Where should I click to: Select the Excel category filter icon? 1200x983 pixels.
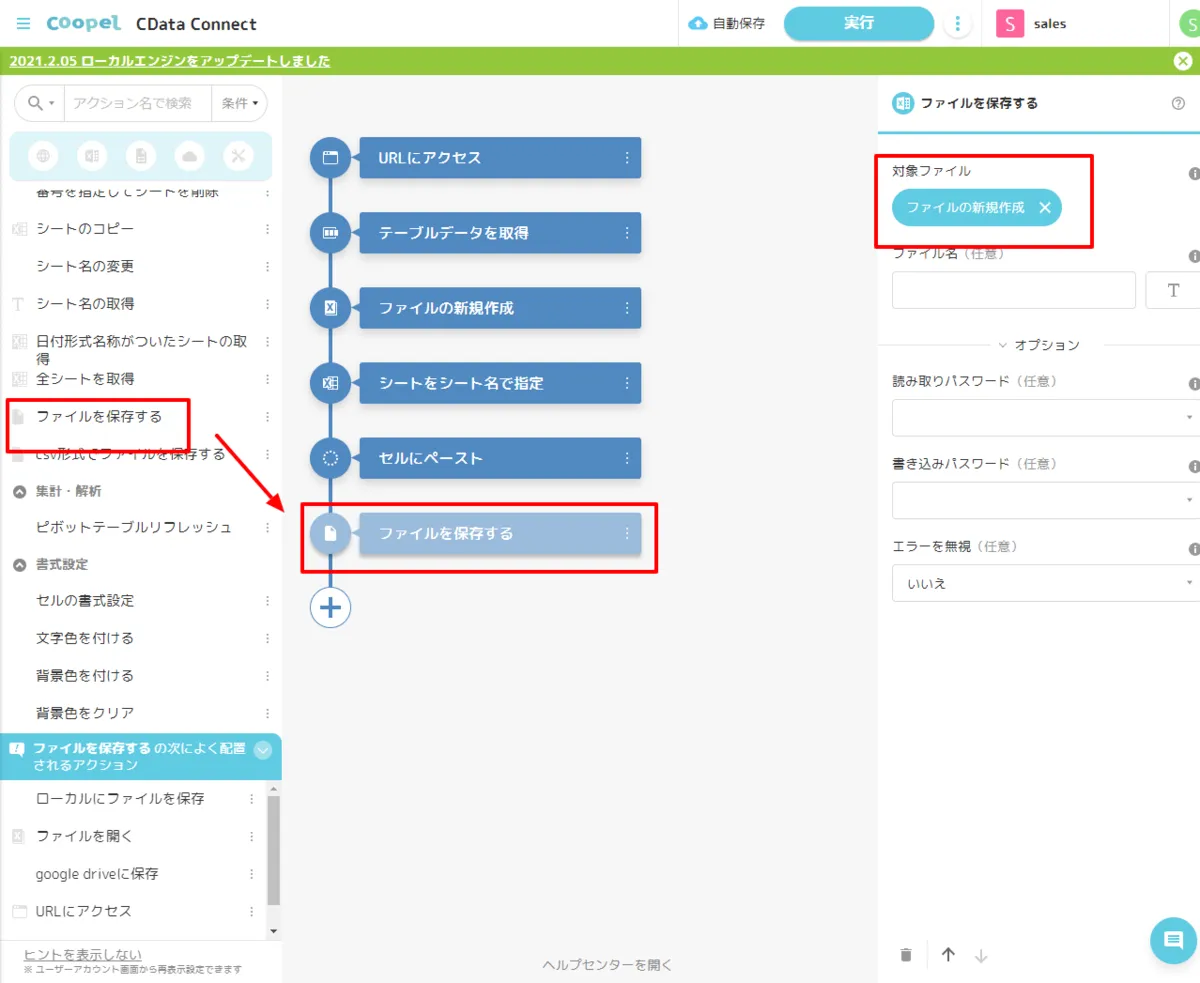click(92, 156)
